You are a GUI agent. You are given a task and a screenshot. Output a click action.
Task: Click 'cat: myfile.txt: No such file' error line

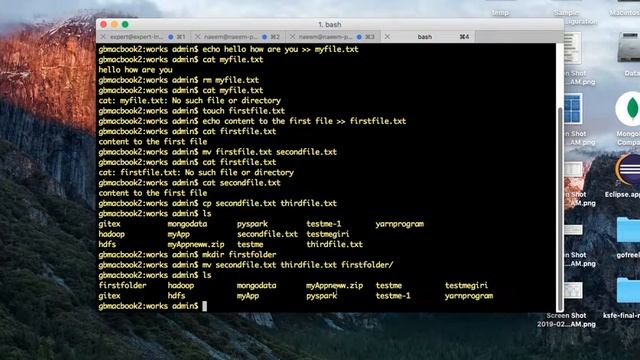coord(189,100)
